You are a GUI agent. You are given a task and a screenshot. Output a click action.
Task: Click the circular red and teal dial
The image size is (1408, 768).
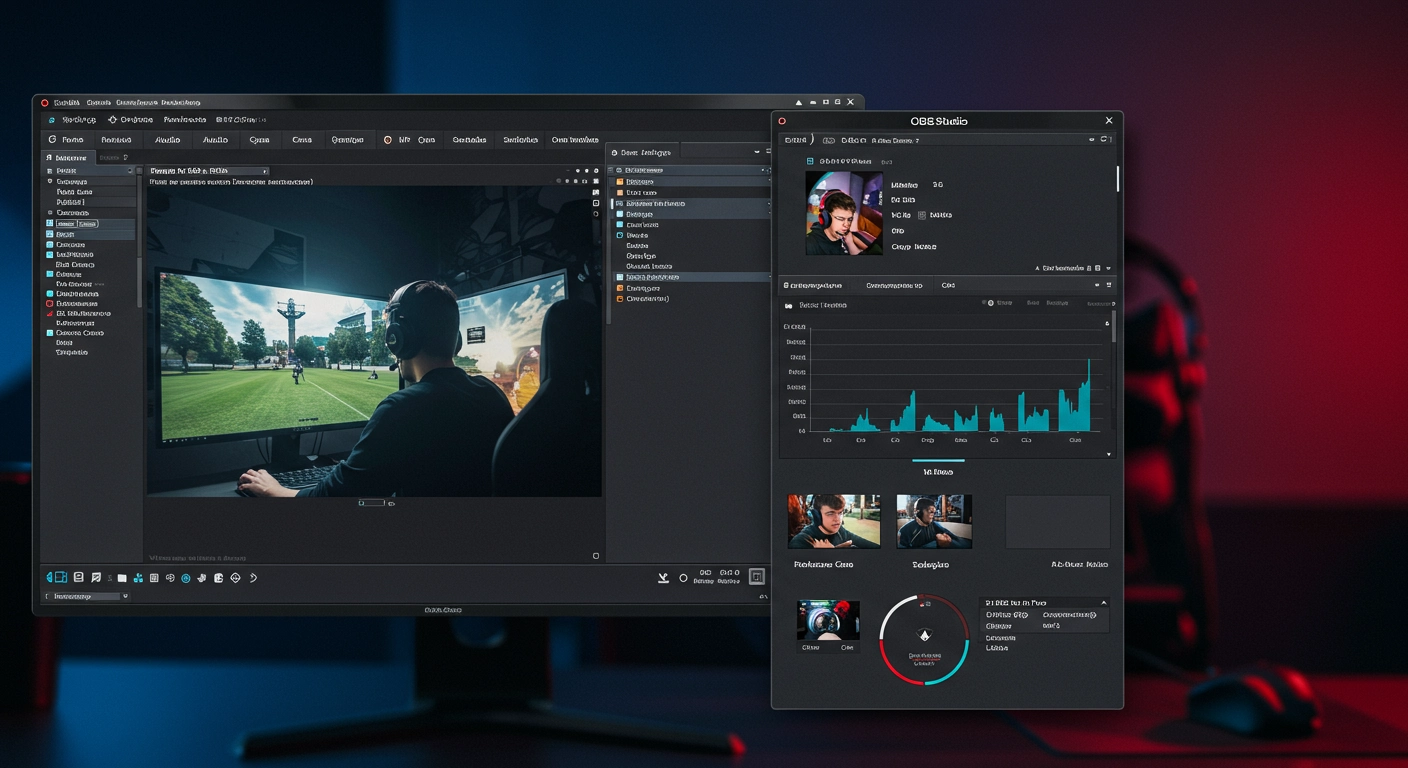tap(924, 640)
